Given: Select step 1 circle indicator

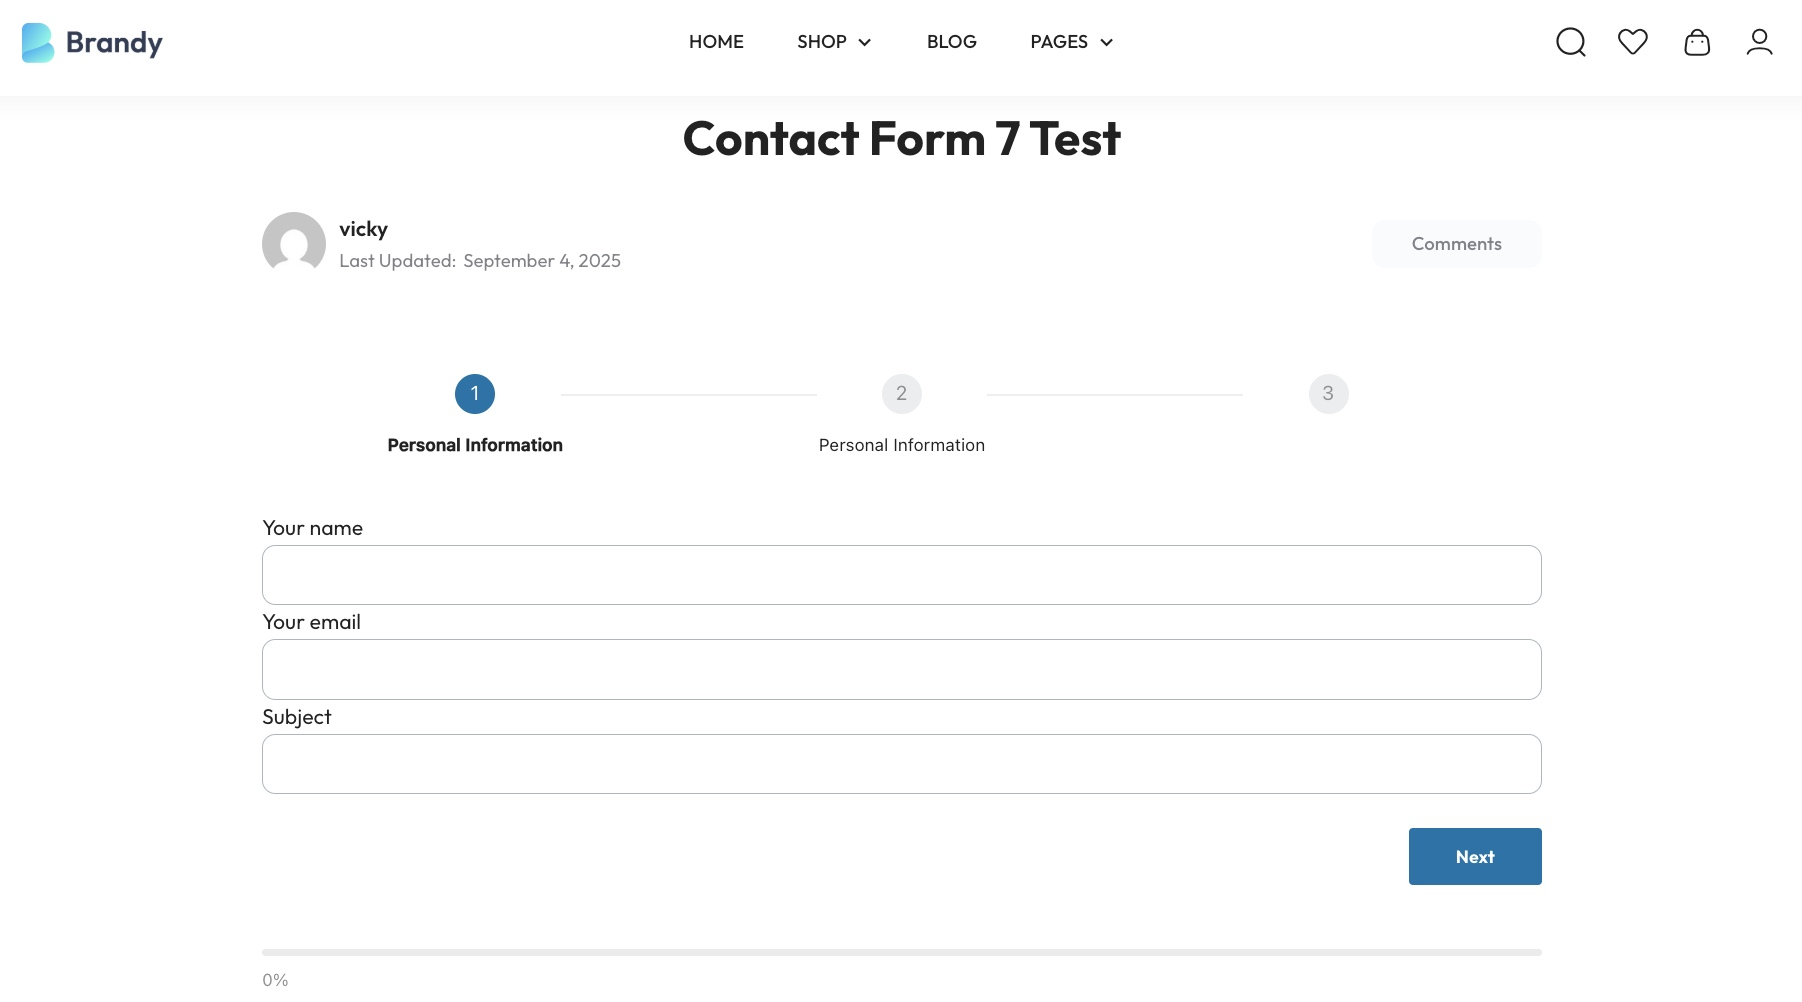Looking at the screenshot, I should [x=475, y=394].
